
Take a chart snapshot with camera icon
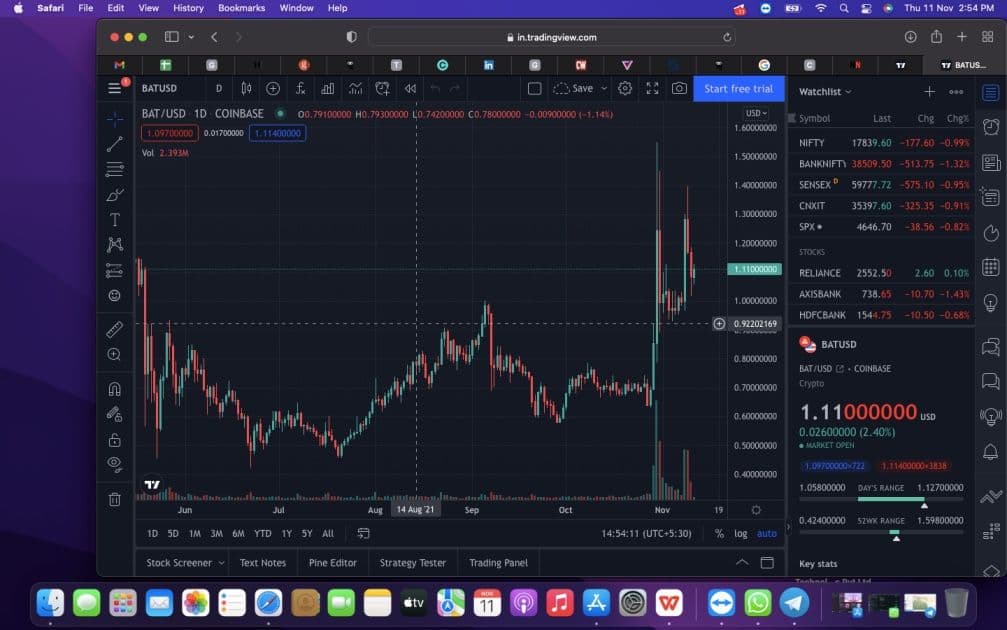coord(679,88)
